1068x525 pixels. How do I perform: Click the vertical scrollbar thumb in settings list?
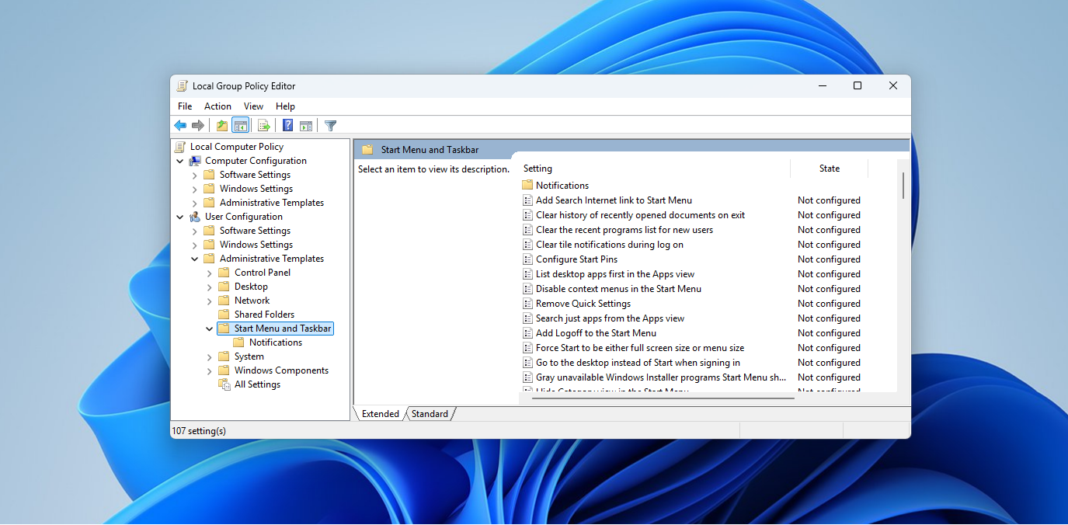[x=903, y=185]
